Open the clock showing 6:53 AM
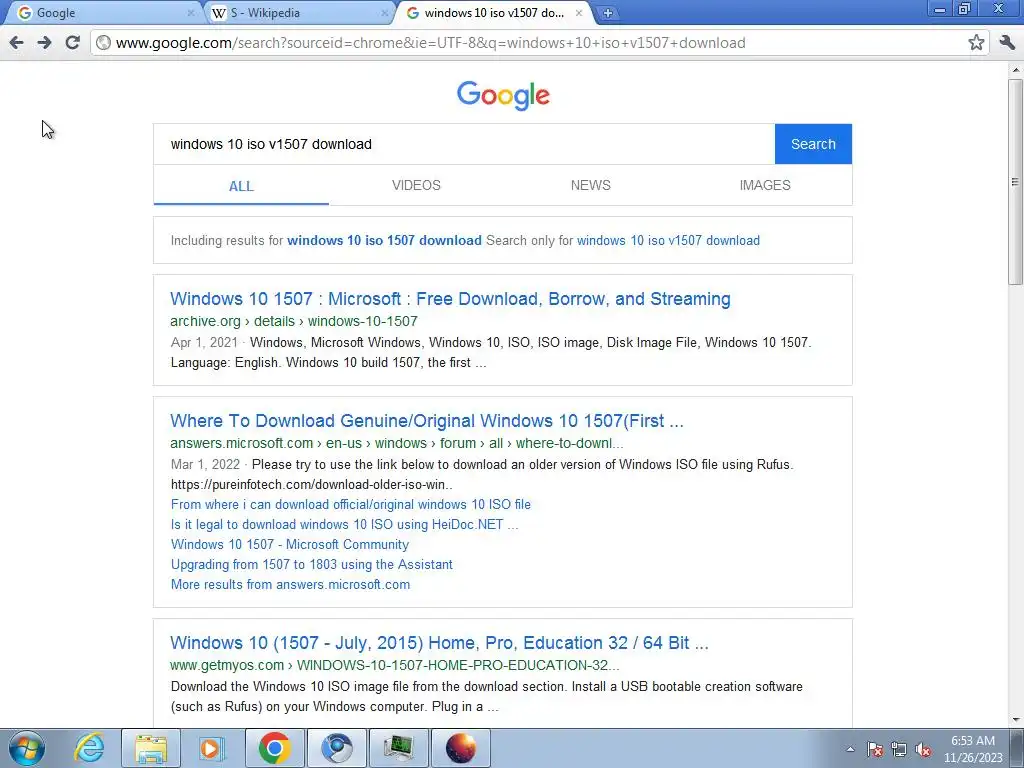 click(972, 749)
